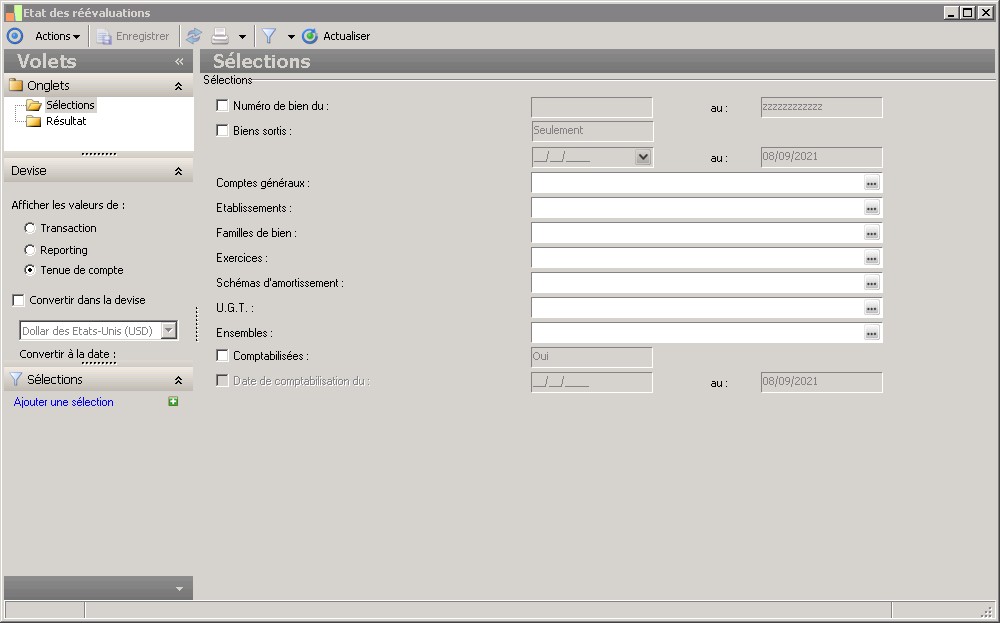Image resolution: width=1000 pixels, height=623 pixels.
Task: Open the U.G.T. browse ellipsis button
Action: [x=872, y=308]
